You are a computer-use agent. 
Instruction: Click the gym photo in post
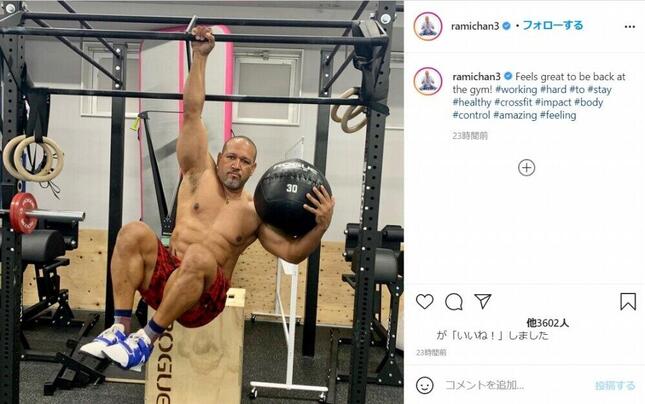click(202, 202)
